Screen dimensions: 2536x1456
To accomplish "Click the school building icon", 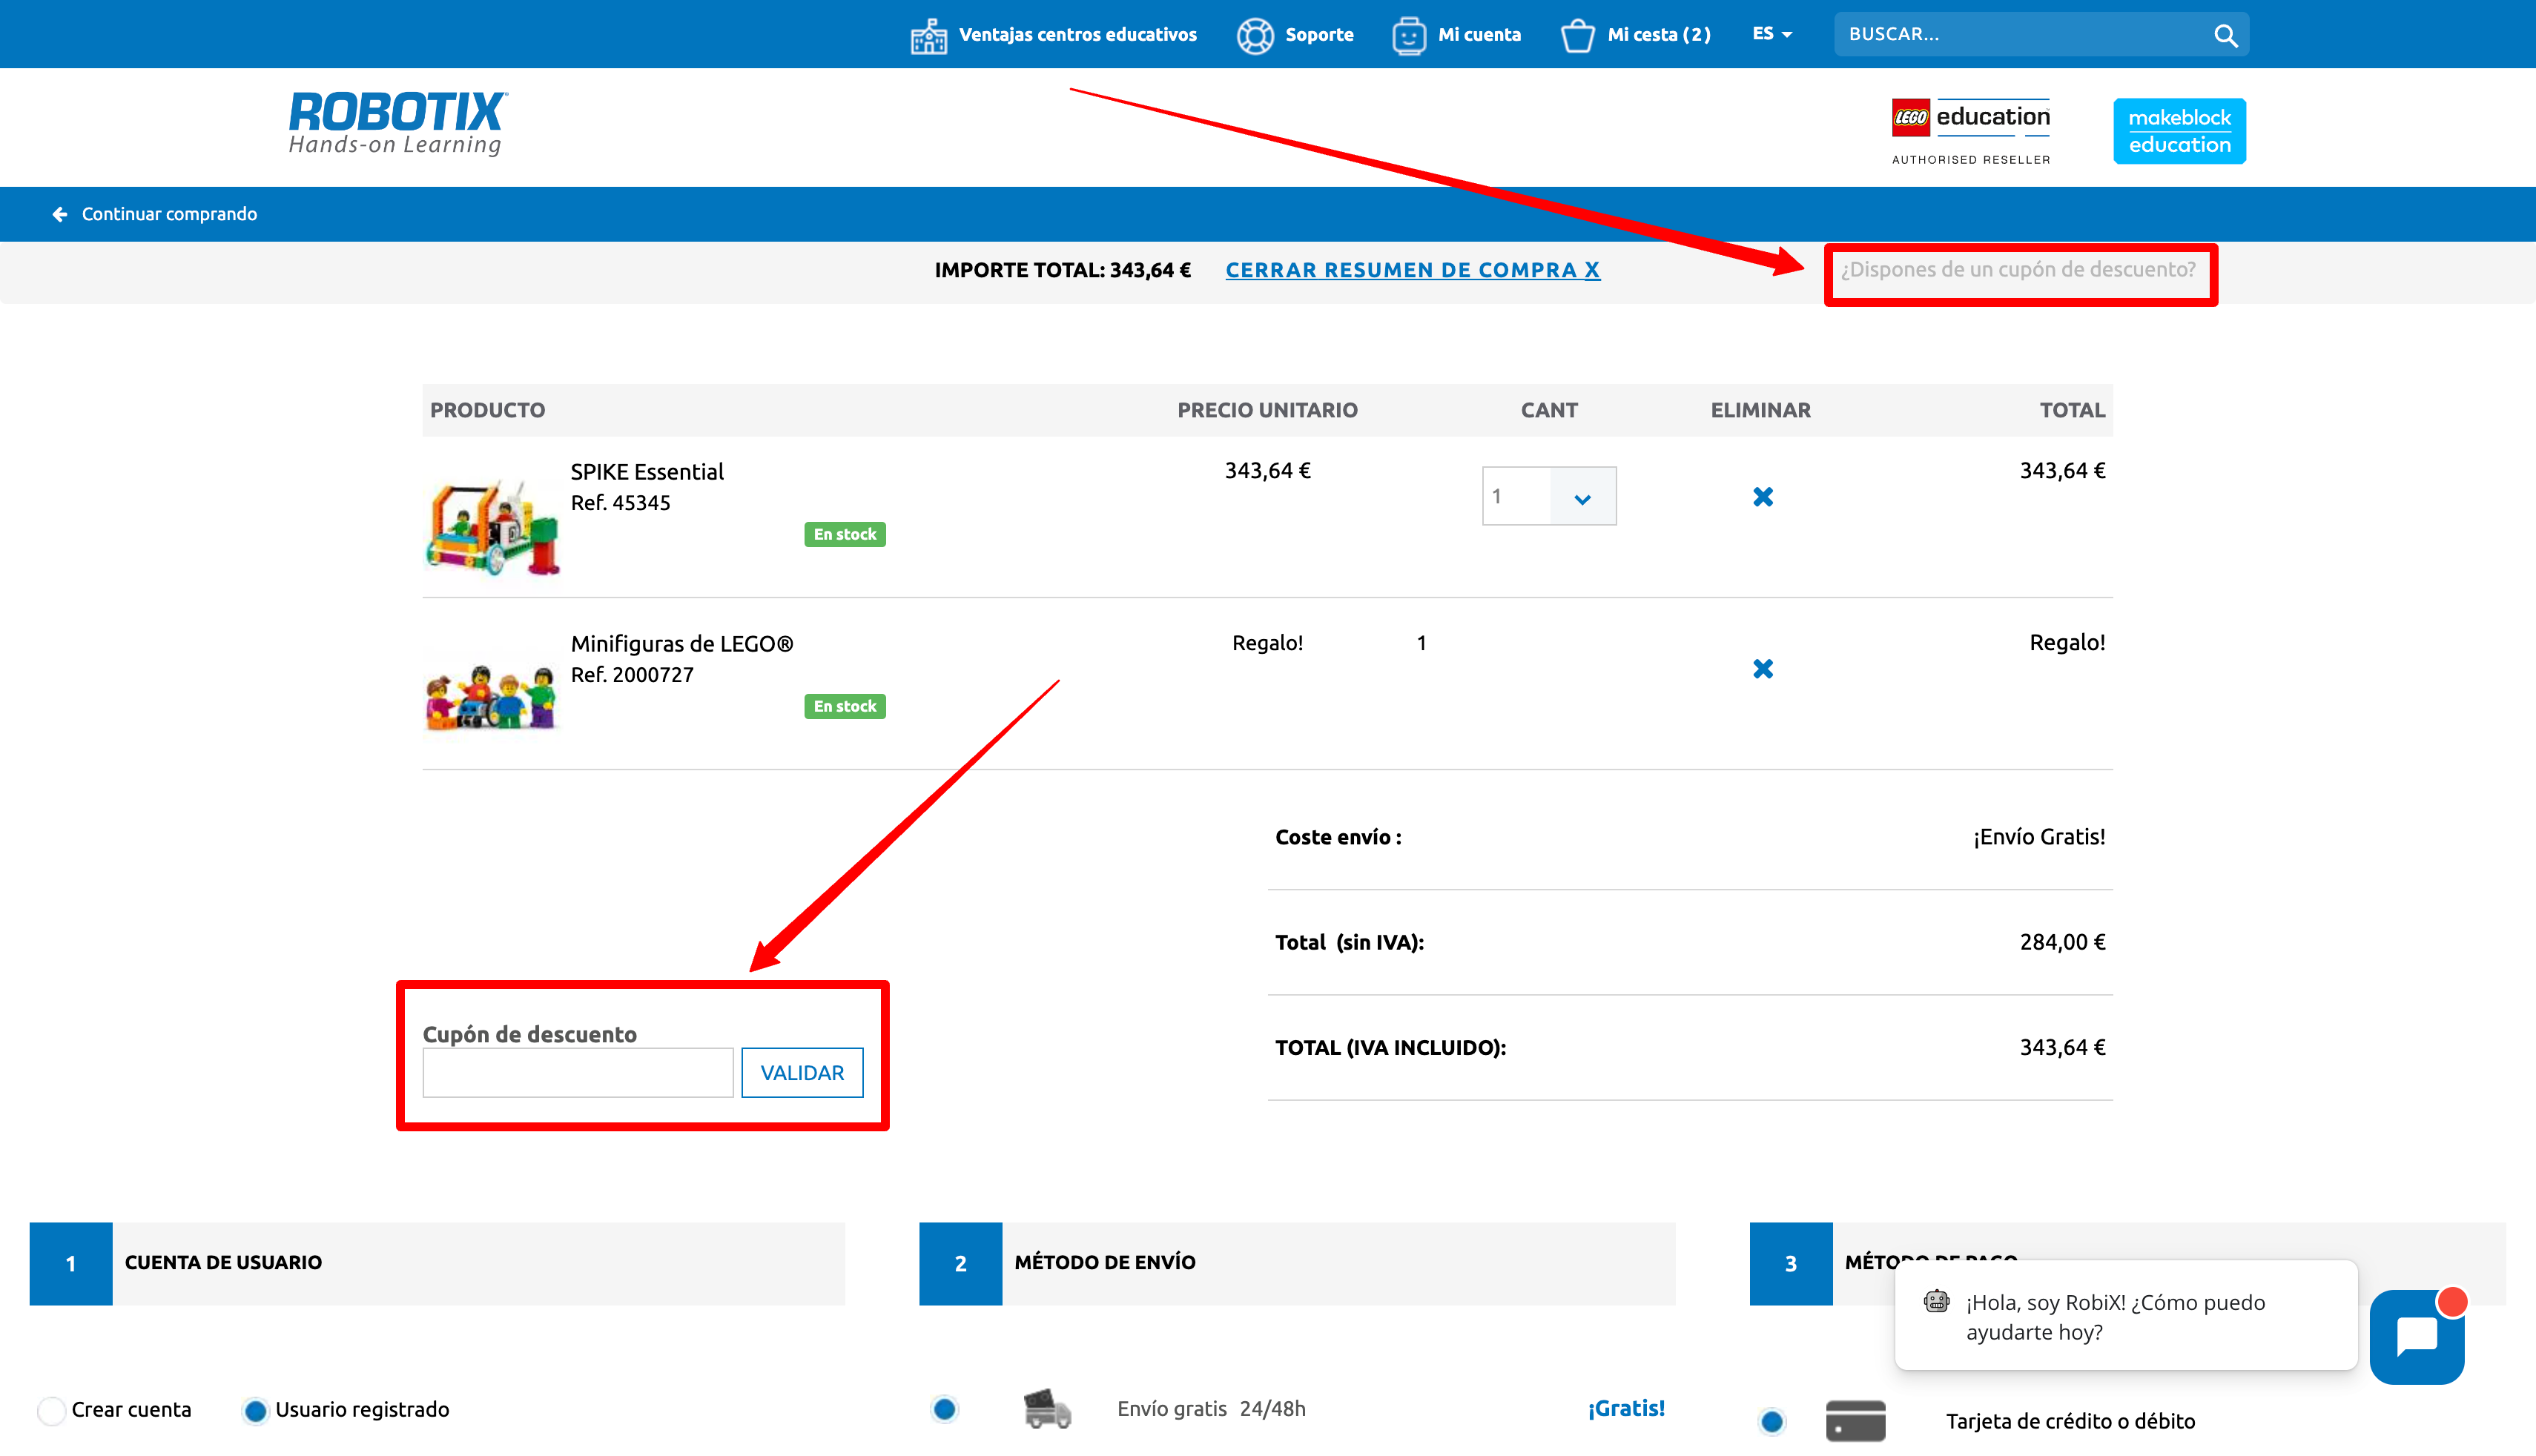I will tap(928, 36).
